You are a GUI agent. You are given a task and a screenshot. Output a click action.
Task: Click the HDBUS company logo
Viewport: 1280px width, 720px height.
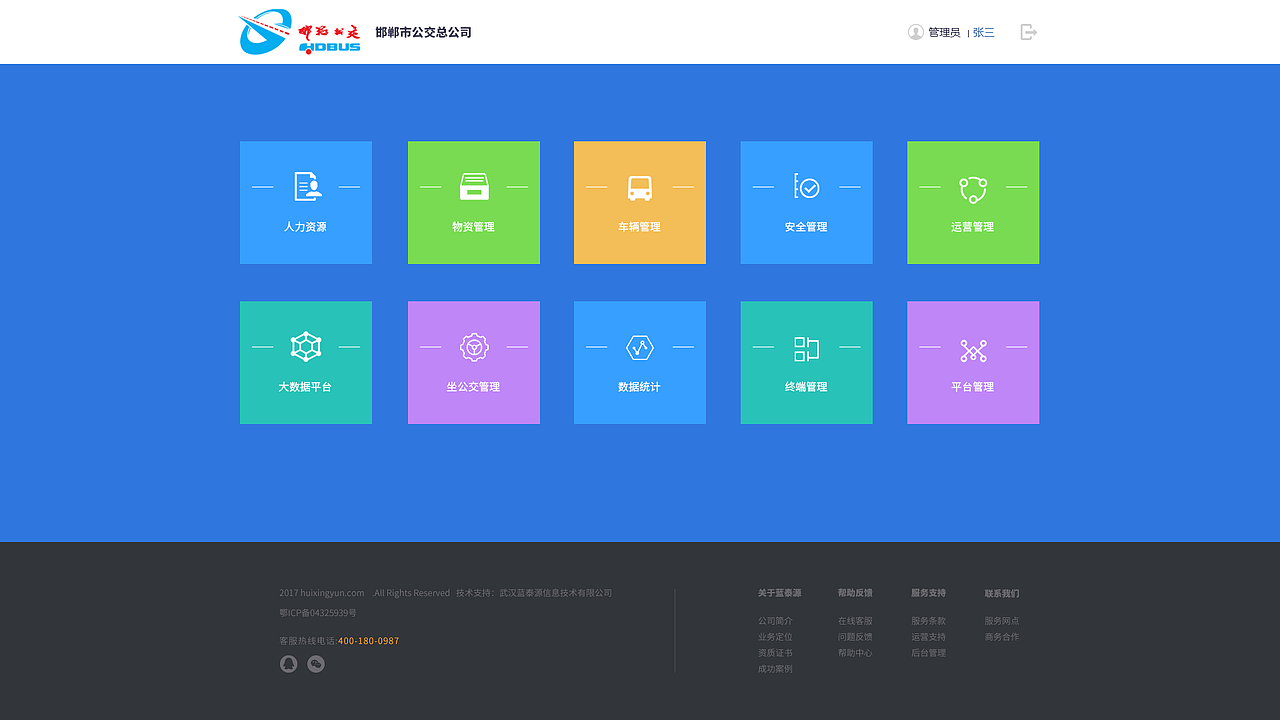pyautogui.click(x=298, y=31)
